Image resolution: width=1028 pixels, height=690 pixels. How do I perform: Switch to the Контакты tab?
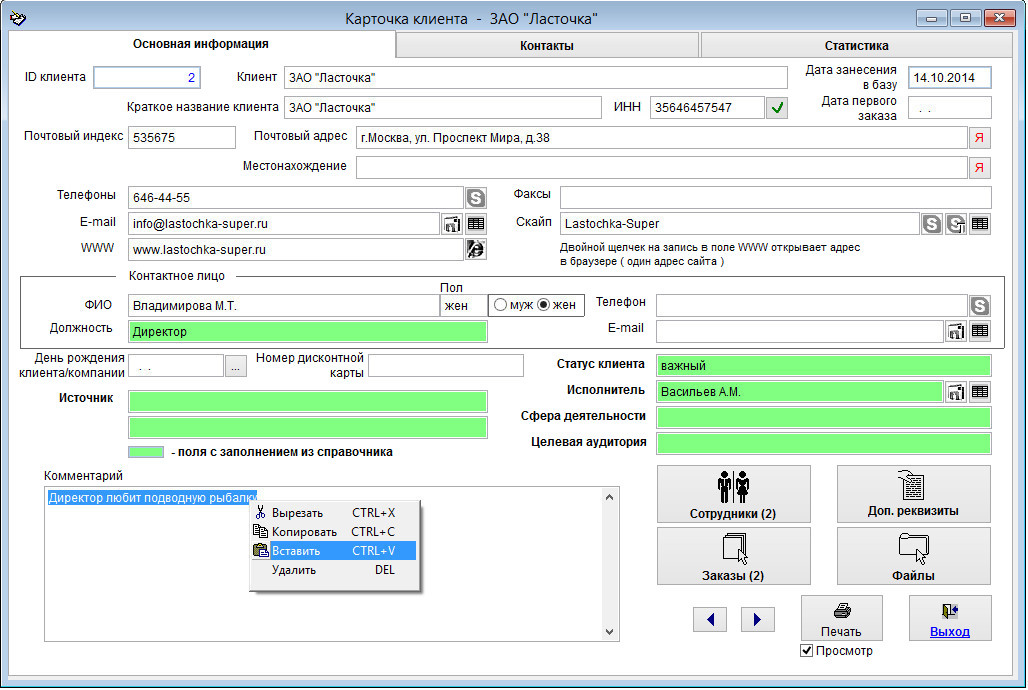pos(547,46)
